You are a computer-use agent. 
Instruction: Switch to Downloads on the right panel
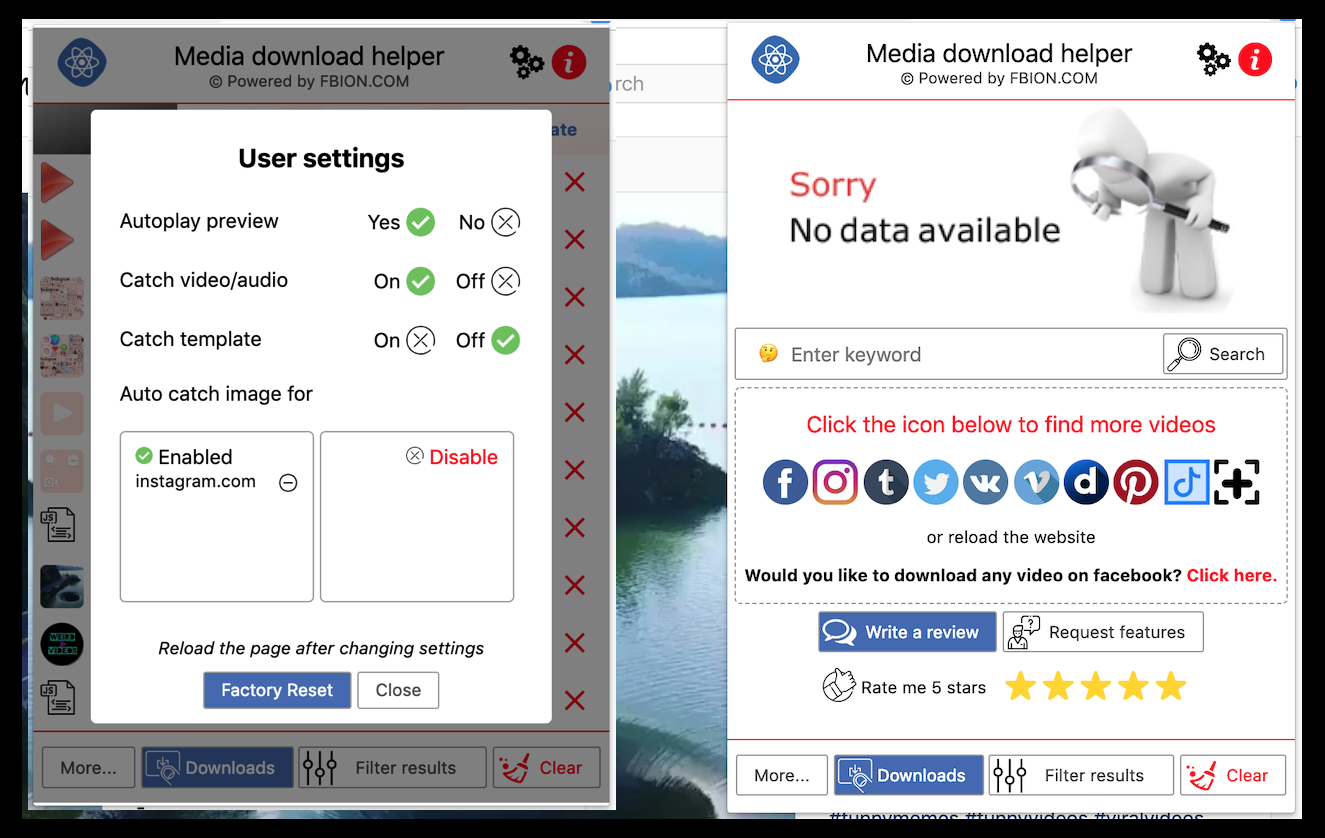pyautogui.click(x=908, y=775)
